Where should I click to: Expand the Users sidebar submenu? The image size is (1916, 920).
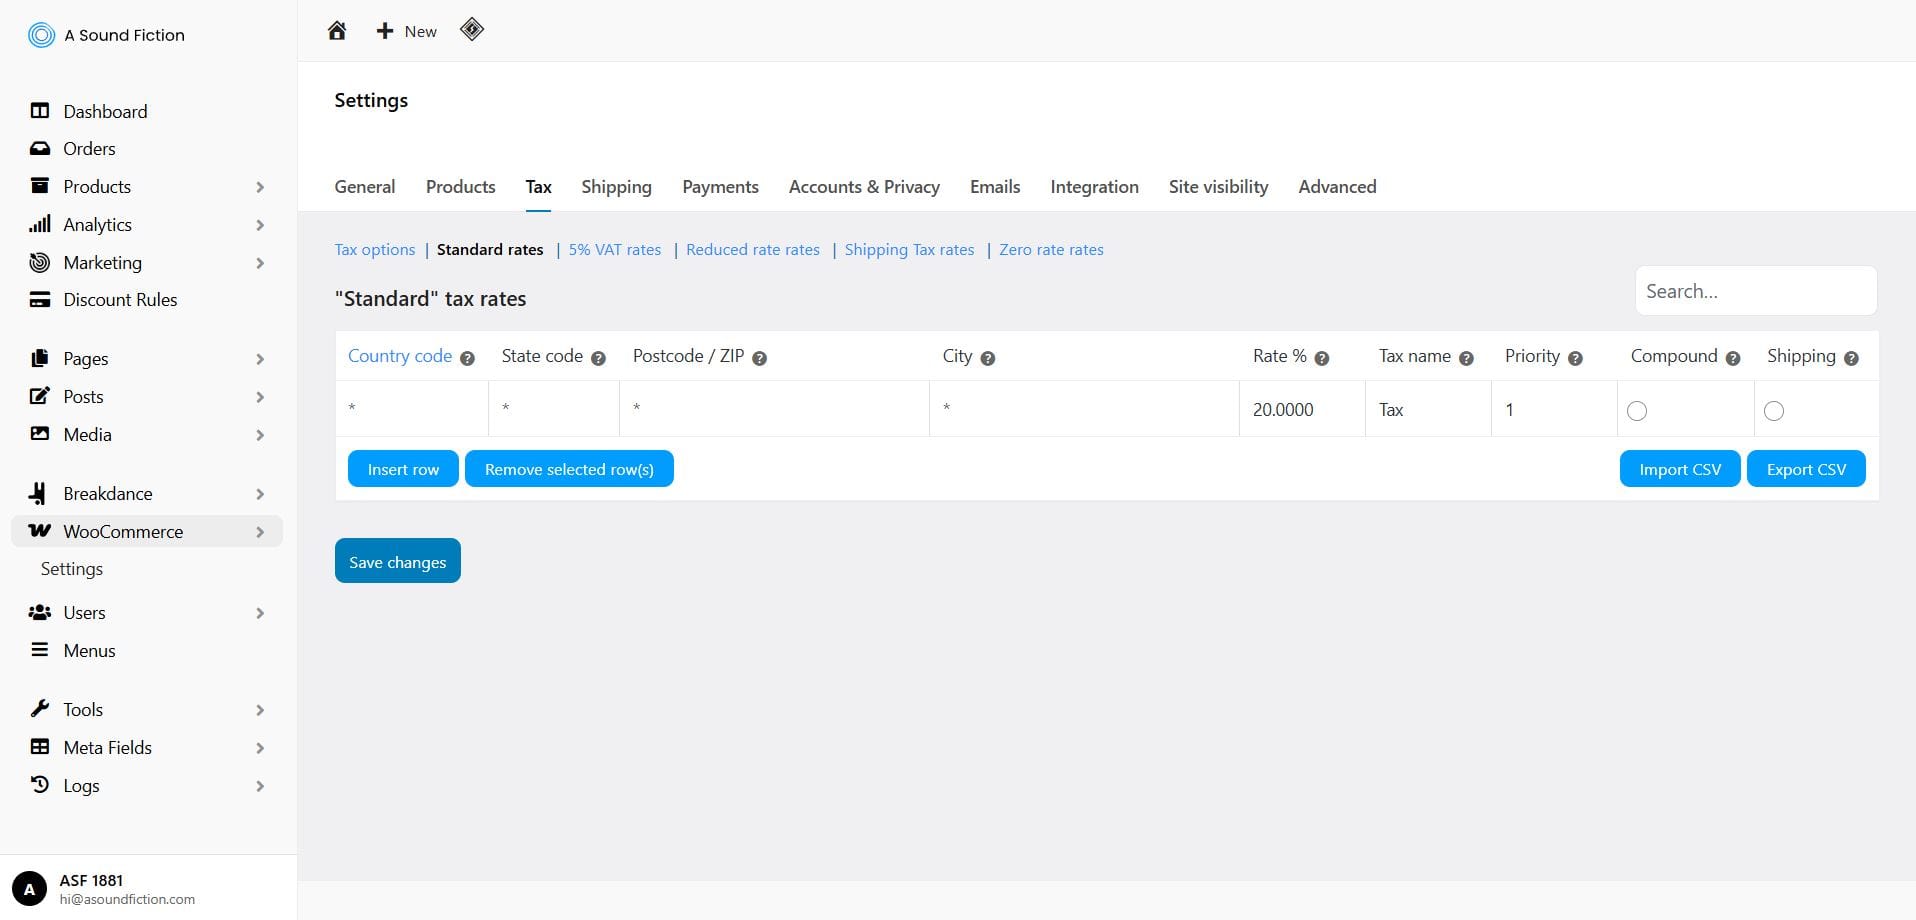[x=260, y=613]
